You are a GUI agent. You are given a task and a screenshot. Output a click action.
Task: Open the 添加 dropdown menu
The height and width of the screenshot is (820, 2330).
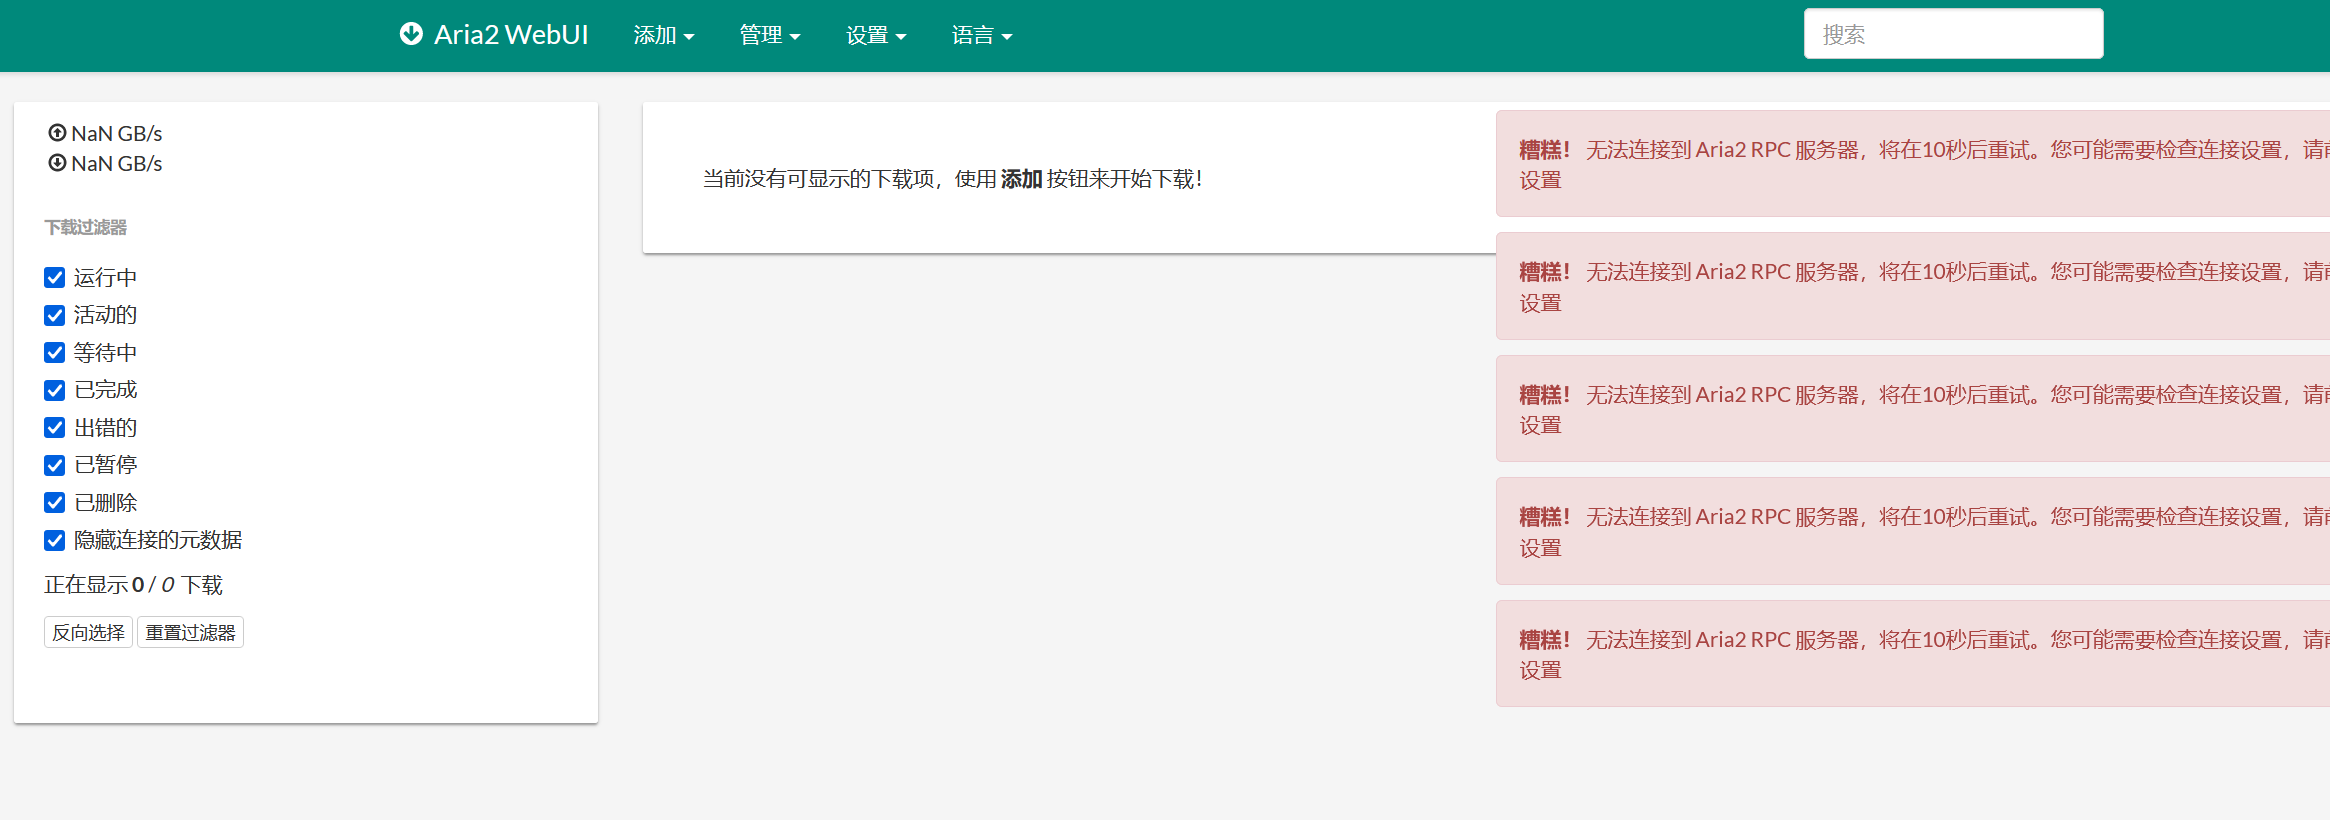tap(664, 35)
